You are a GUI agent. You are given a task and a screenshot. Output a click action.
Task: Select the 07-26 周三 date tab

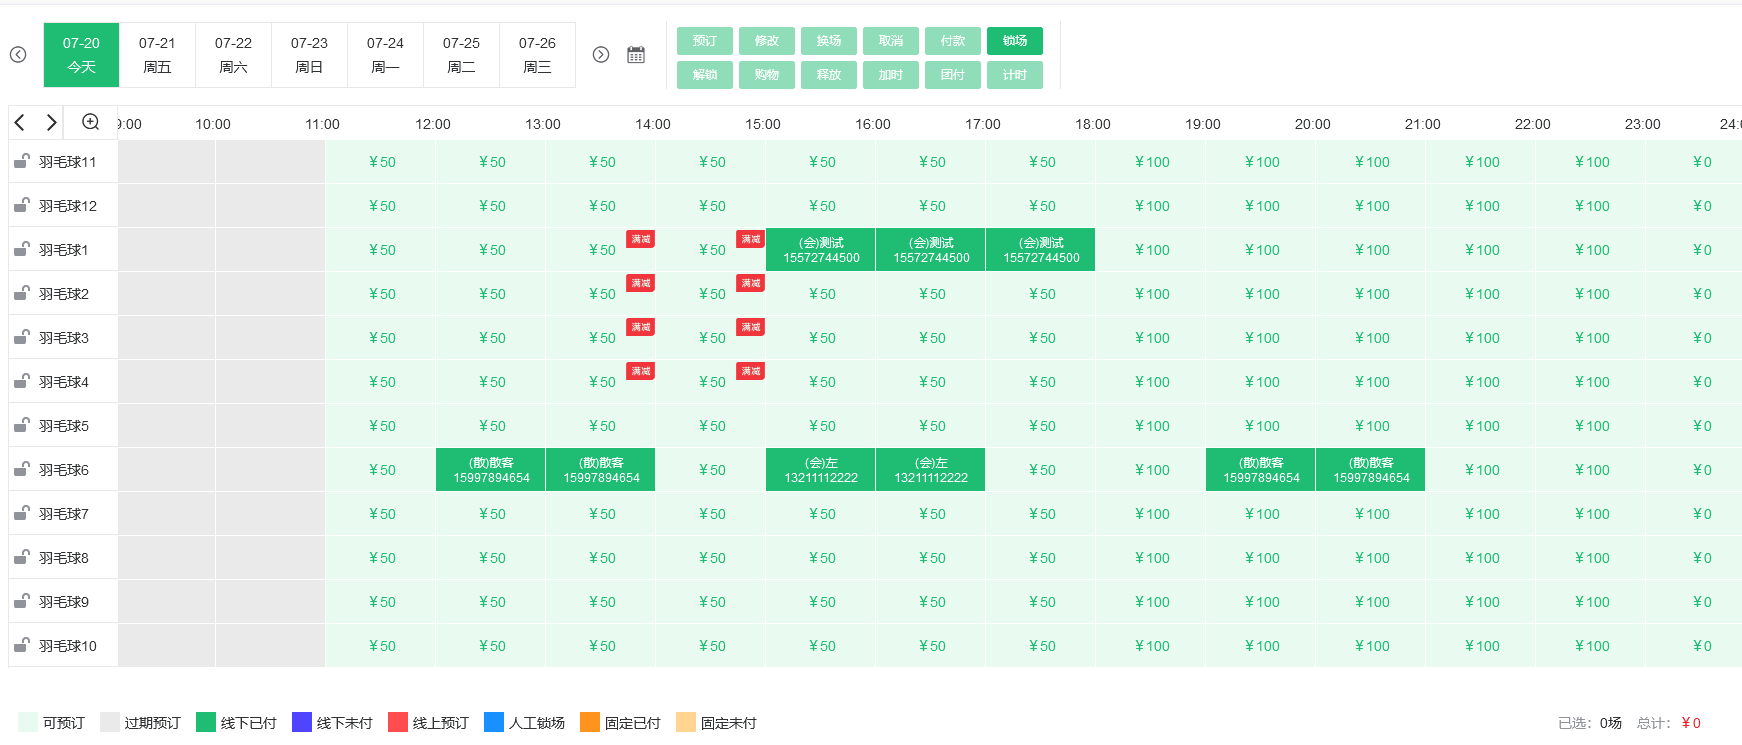537,55
